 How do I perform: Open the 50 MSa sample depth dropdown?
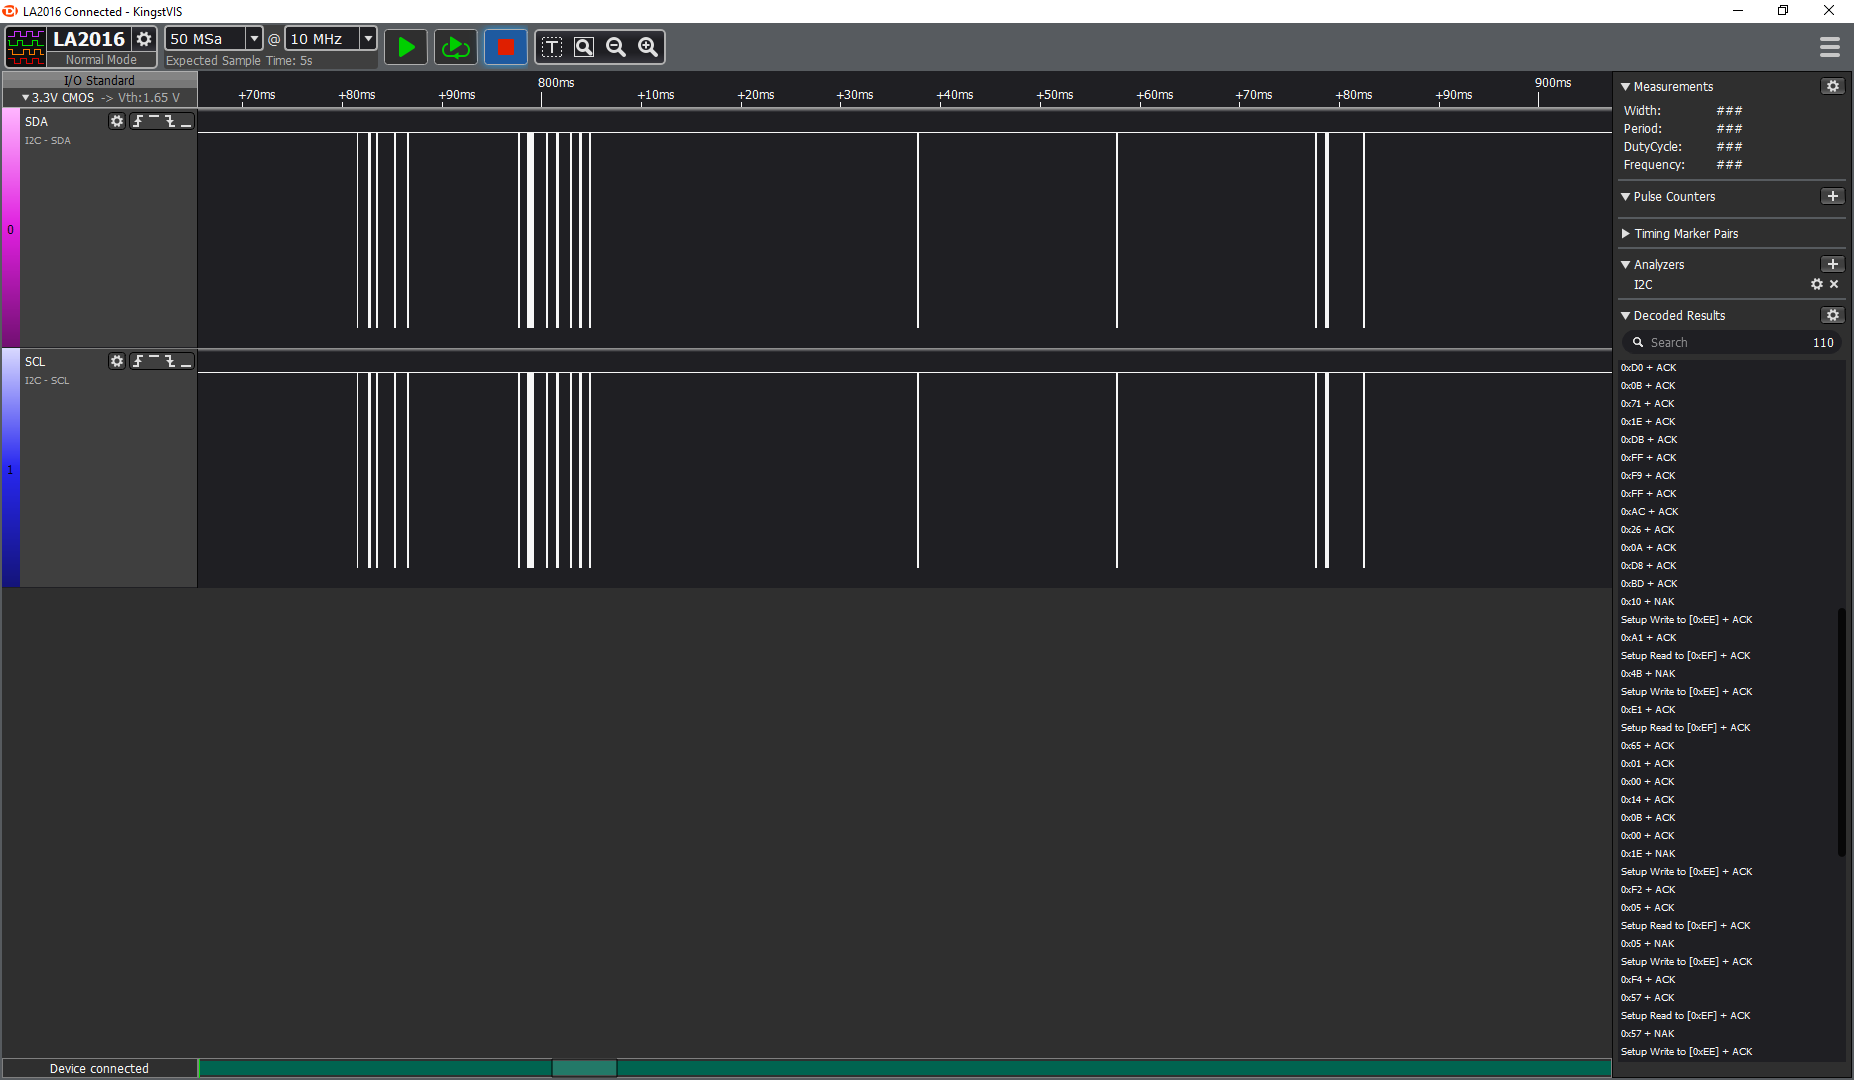(x=254, y=38)
